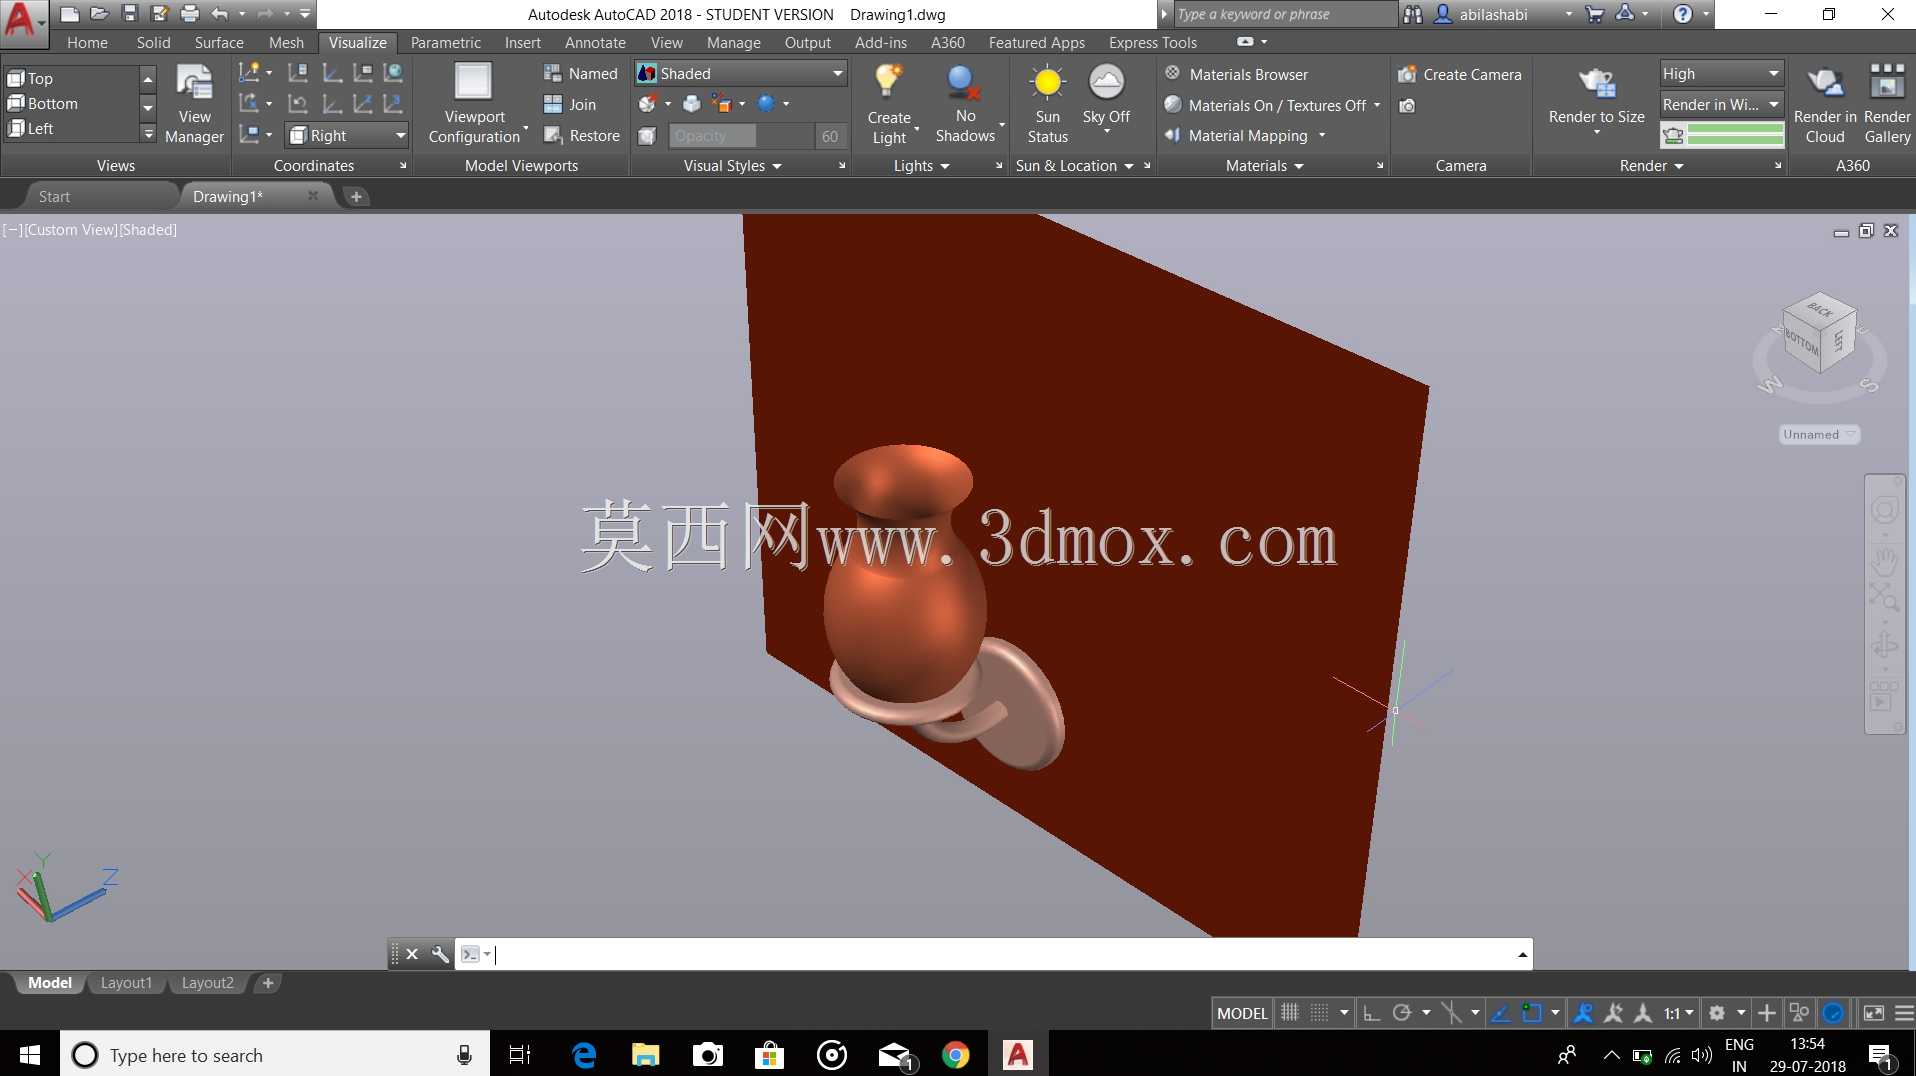Click the keyword search box in title bar

pos(1284,14)
